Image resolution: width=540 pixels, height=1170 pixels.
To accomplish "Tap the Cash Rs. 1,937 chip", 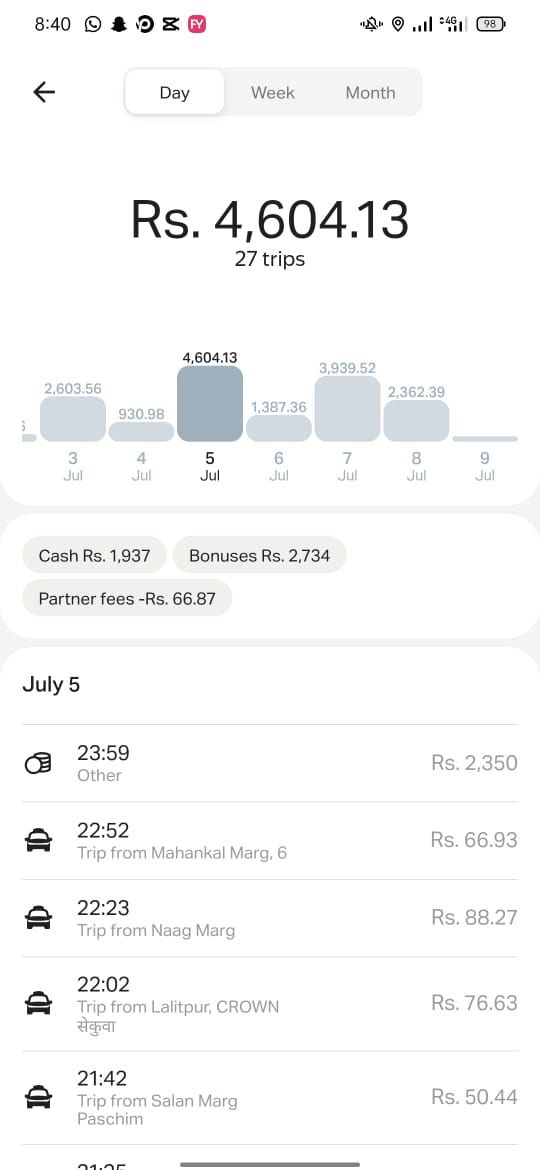I will [94, 555].
